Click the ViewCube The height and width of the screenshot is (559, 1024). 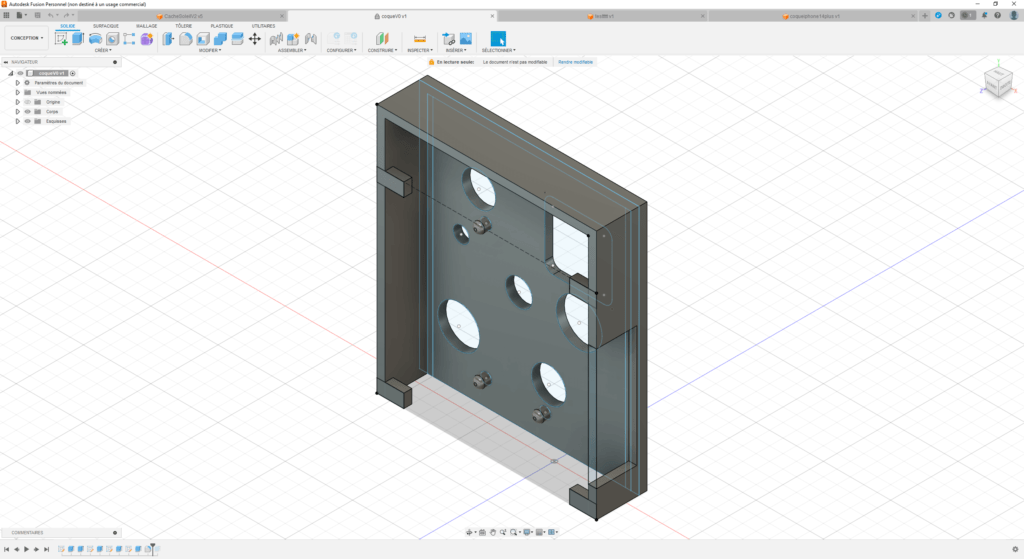click(x=999, y=83)
